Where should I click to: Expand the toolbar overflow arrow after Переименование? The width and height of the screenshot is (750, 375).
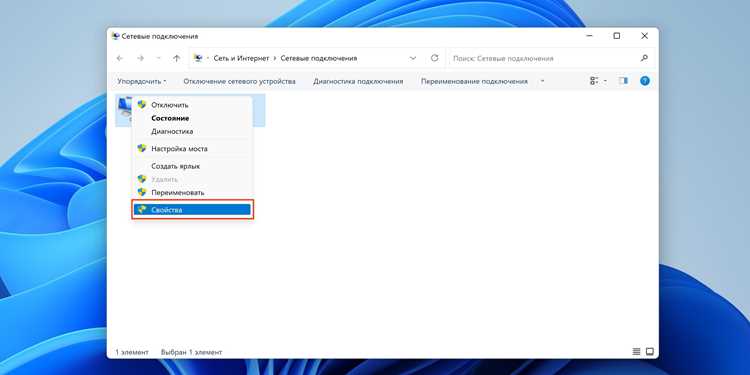(x=542, y=81)
